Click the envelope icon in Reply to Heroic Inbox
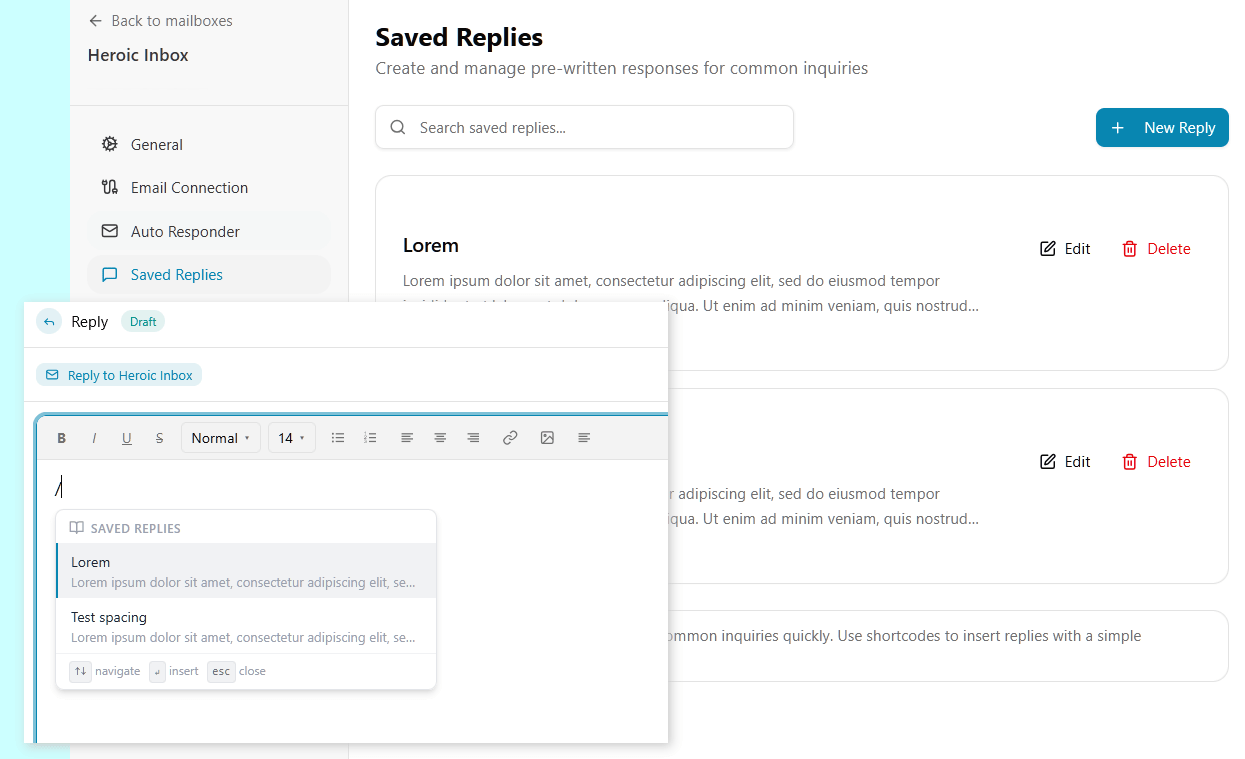This screenshot has width=1245, height=759. 53,375
